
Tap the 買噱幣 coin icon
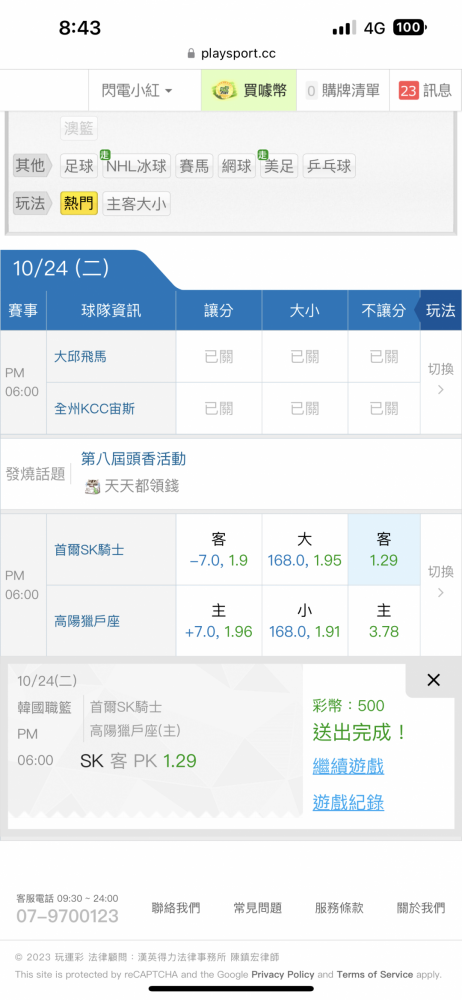pos(224,91)
